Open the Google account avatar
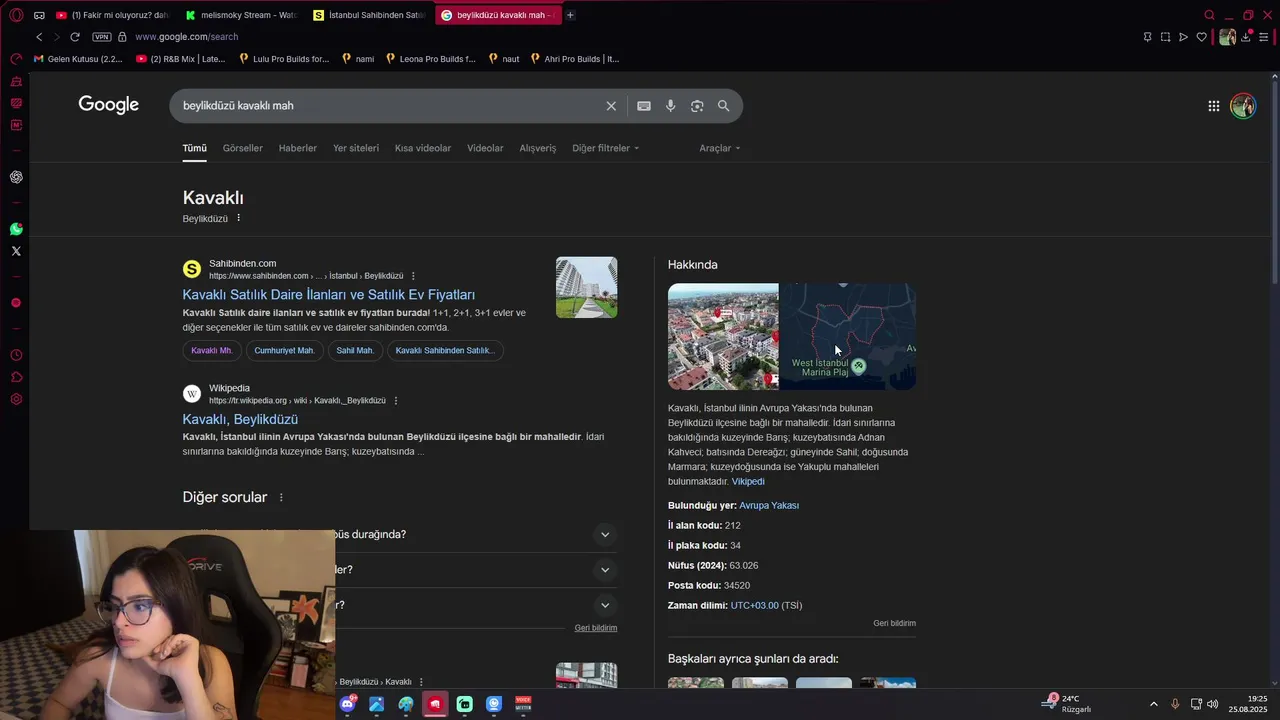The width and height of the screenshot is (1280, 720). coord(1243,106)
